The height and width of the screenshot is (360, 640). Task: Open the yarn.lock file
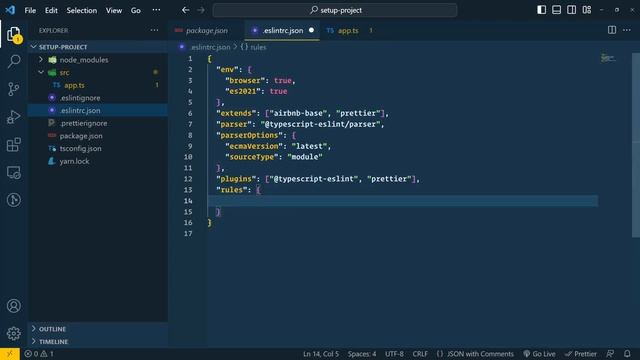[x=98, y=161]
